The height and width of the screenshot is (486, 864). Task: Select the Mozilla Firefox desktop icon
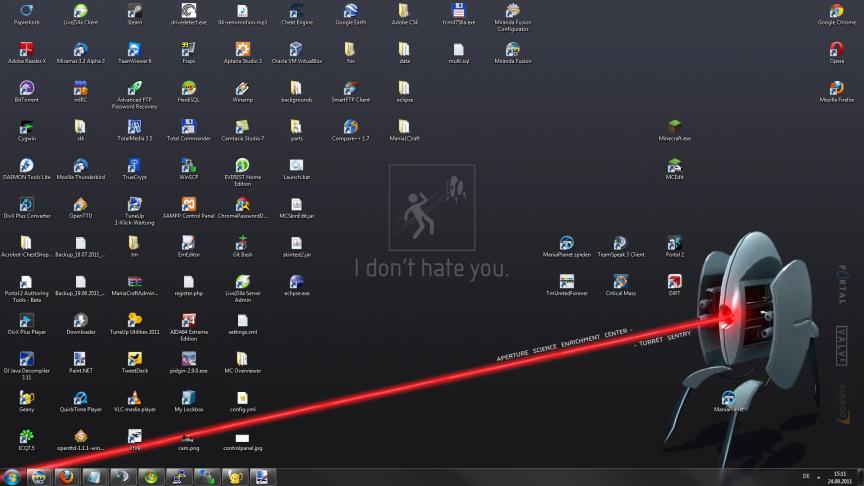tap(836, 91)
